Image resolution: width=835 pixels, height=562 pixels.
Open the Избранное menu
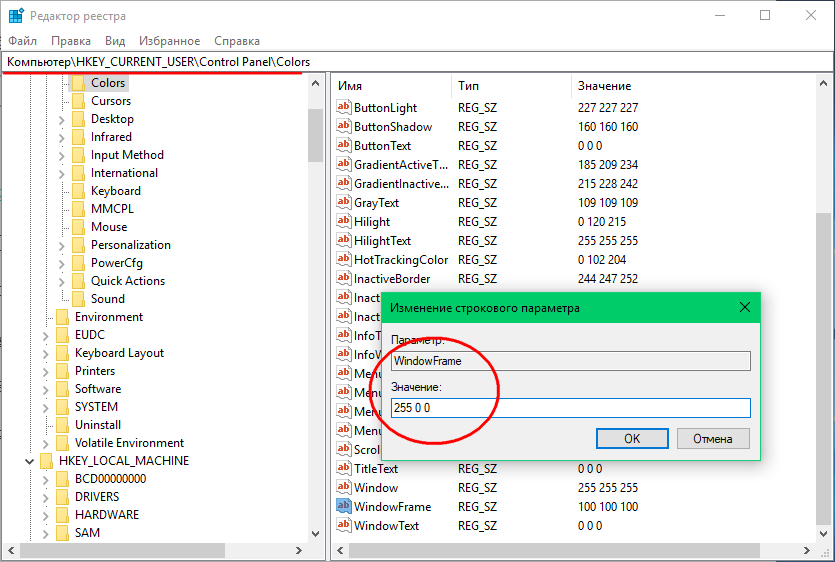click(169, 41)
